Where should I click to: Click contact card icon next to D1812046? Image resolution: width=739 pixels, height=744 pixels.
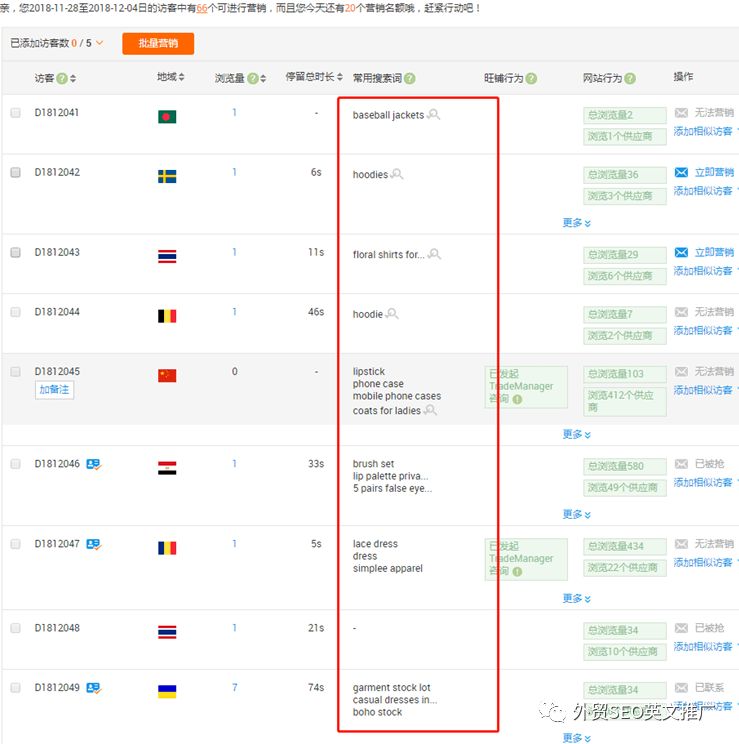(x=94, y=464)
